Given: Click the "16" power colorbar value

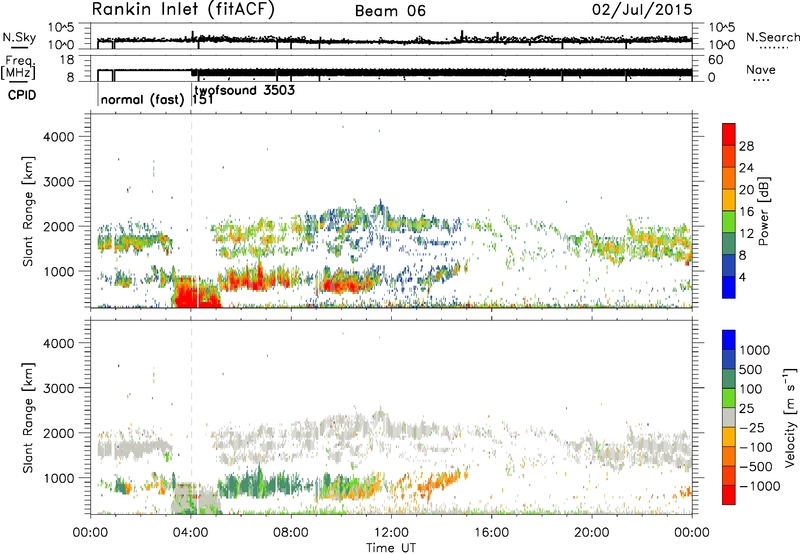Looking at the screenshot, I should (746, 212).
